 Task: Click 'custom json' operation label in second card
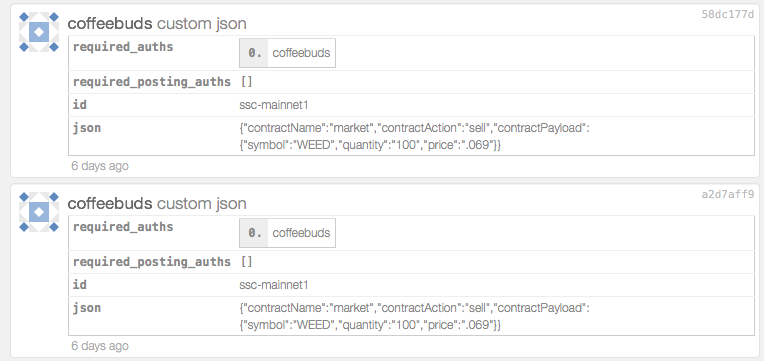click(202, 203)
